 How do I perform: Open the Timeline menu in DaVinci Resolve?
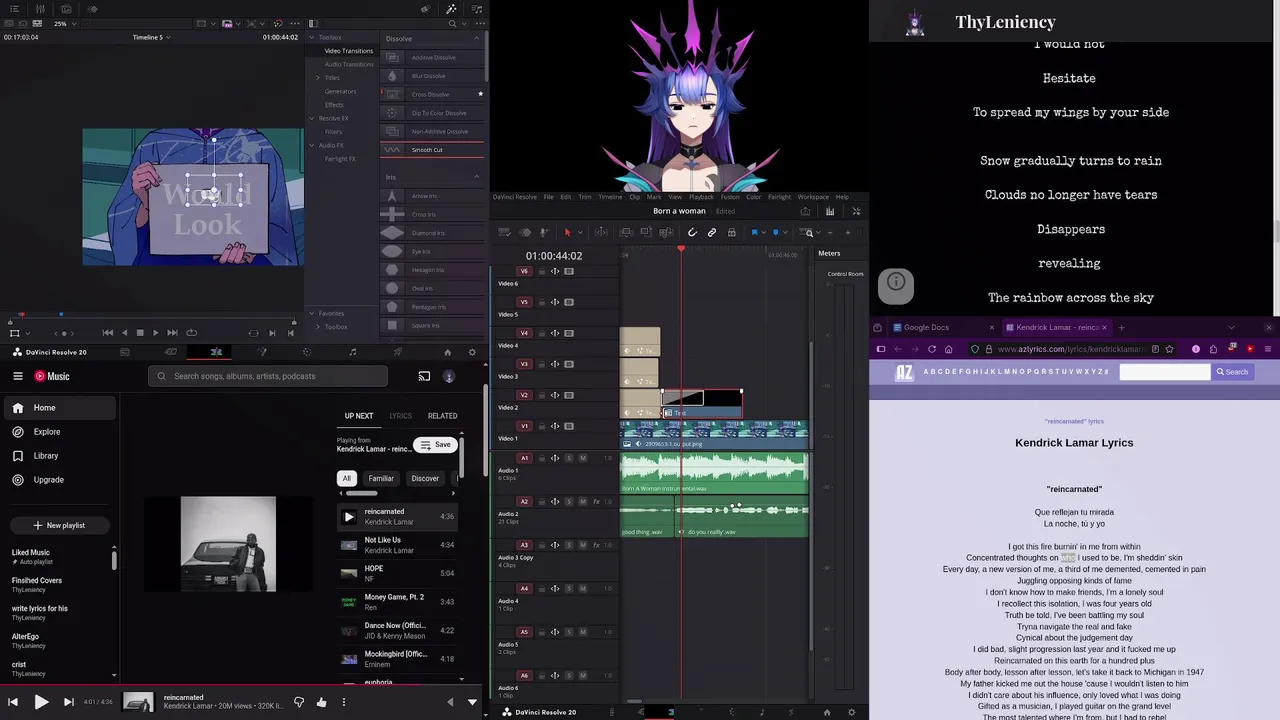tap(610, 197)
